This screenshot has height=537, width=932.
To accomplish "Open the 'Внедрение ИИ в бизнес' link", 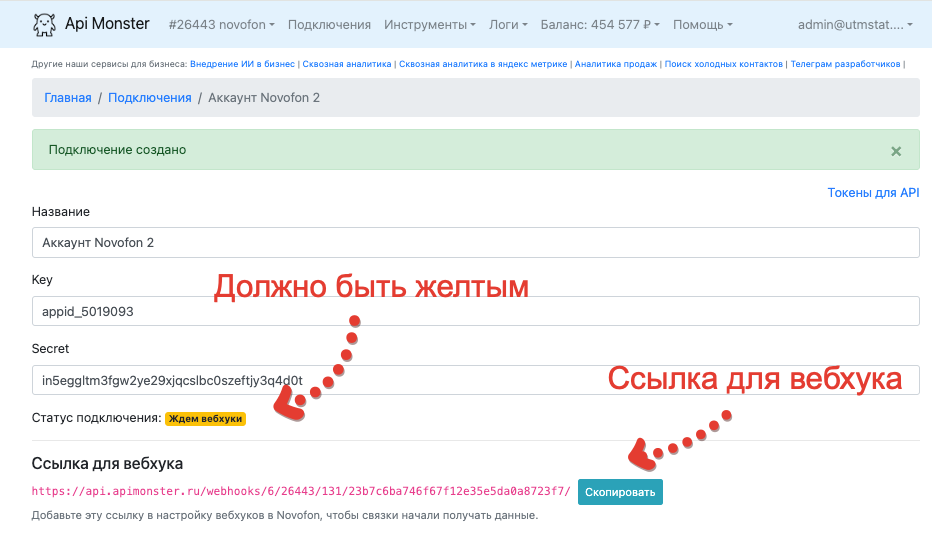I will pyautogui.click(x=242, y=64).
